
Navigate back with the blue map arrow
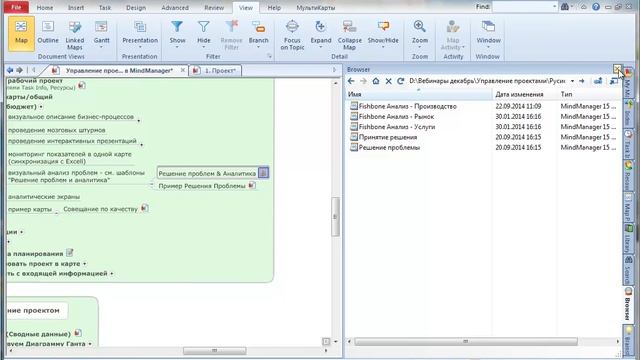[x=10, y=70]
